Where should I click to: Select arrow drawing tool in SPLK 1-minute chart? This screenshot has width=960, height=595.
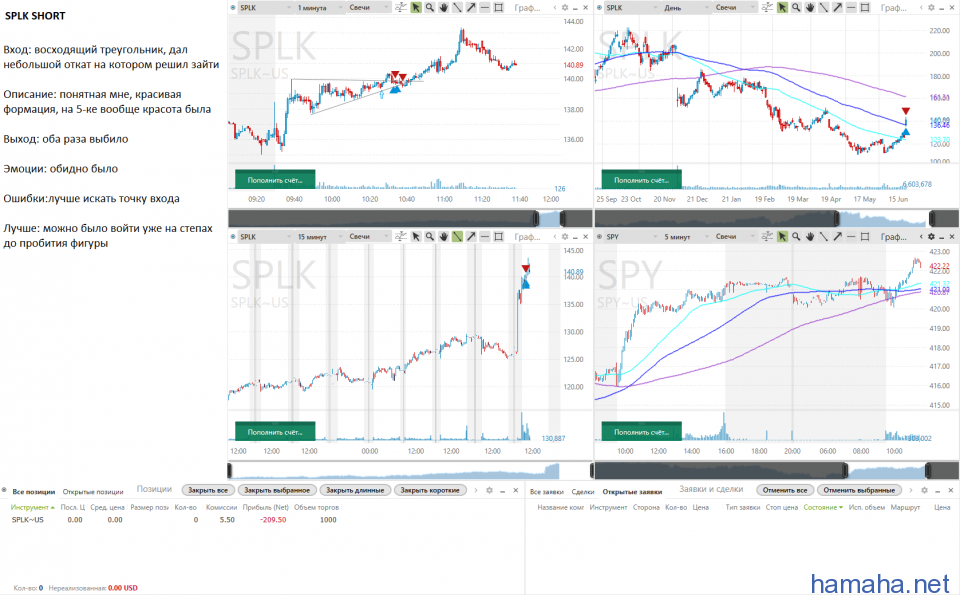471,7
